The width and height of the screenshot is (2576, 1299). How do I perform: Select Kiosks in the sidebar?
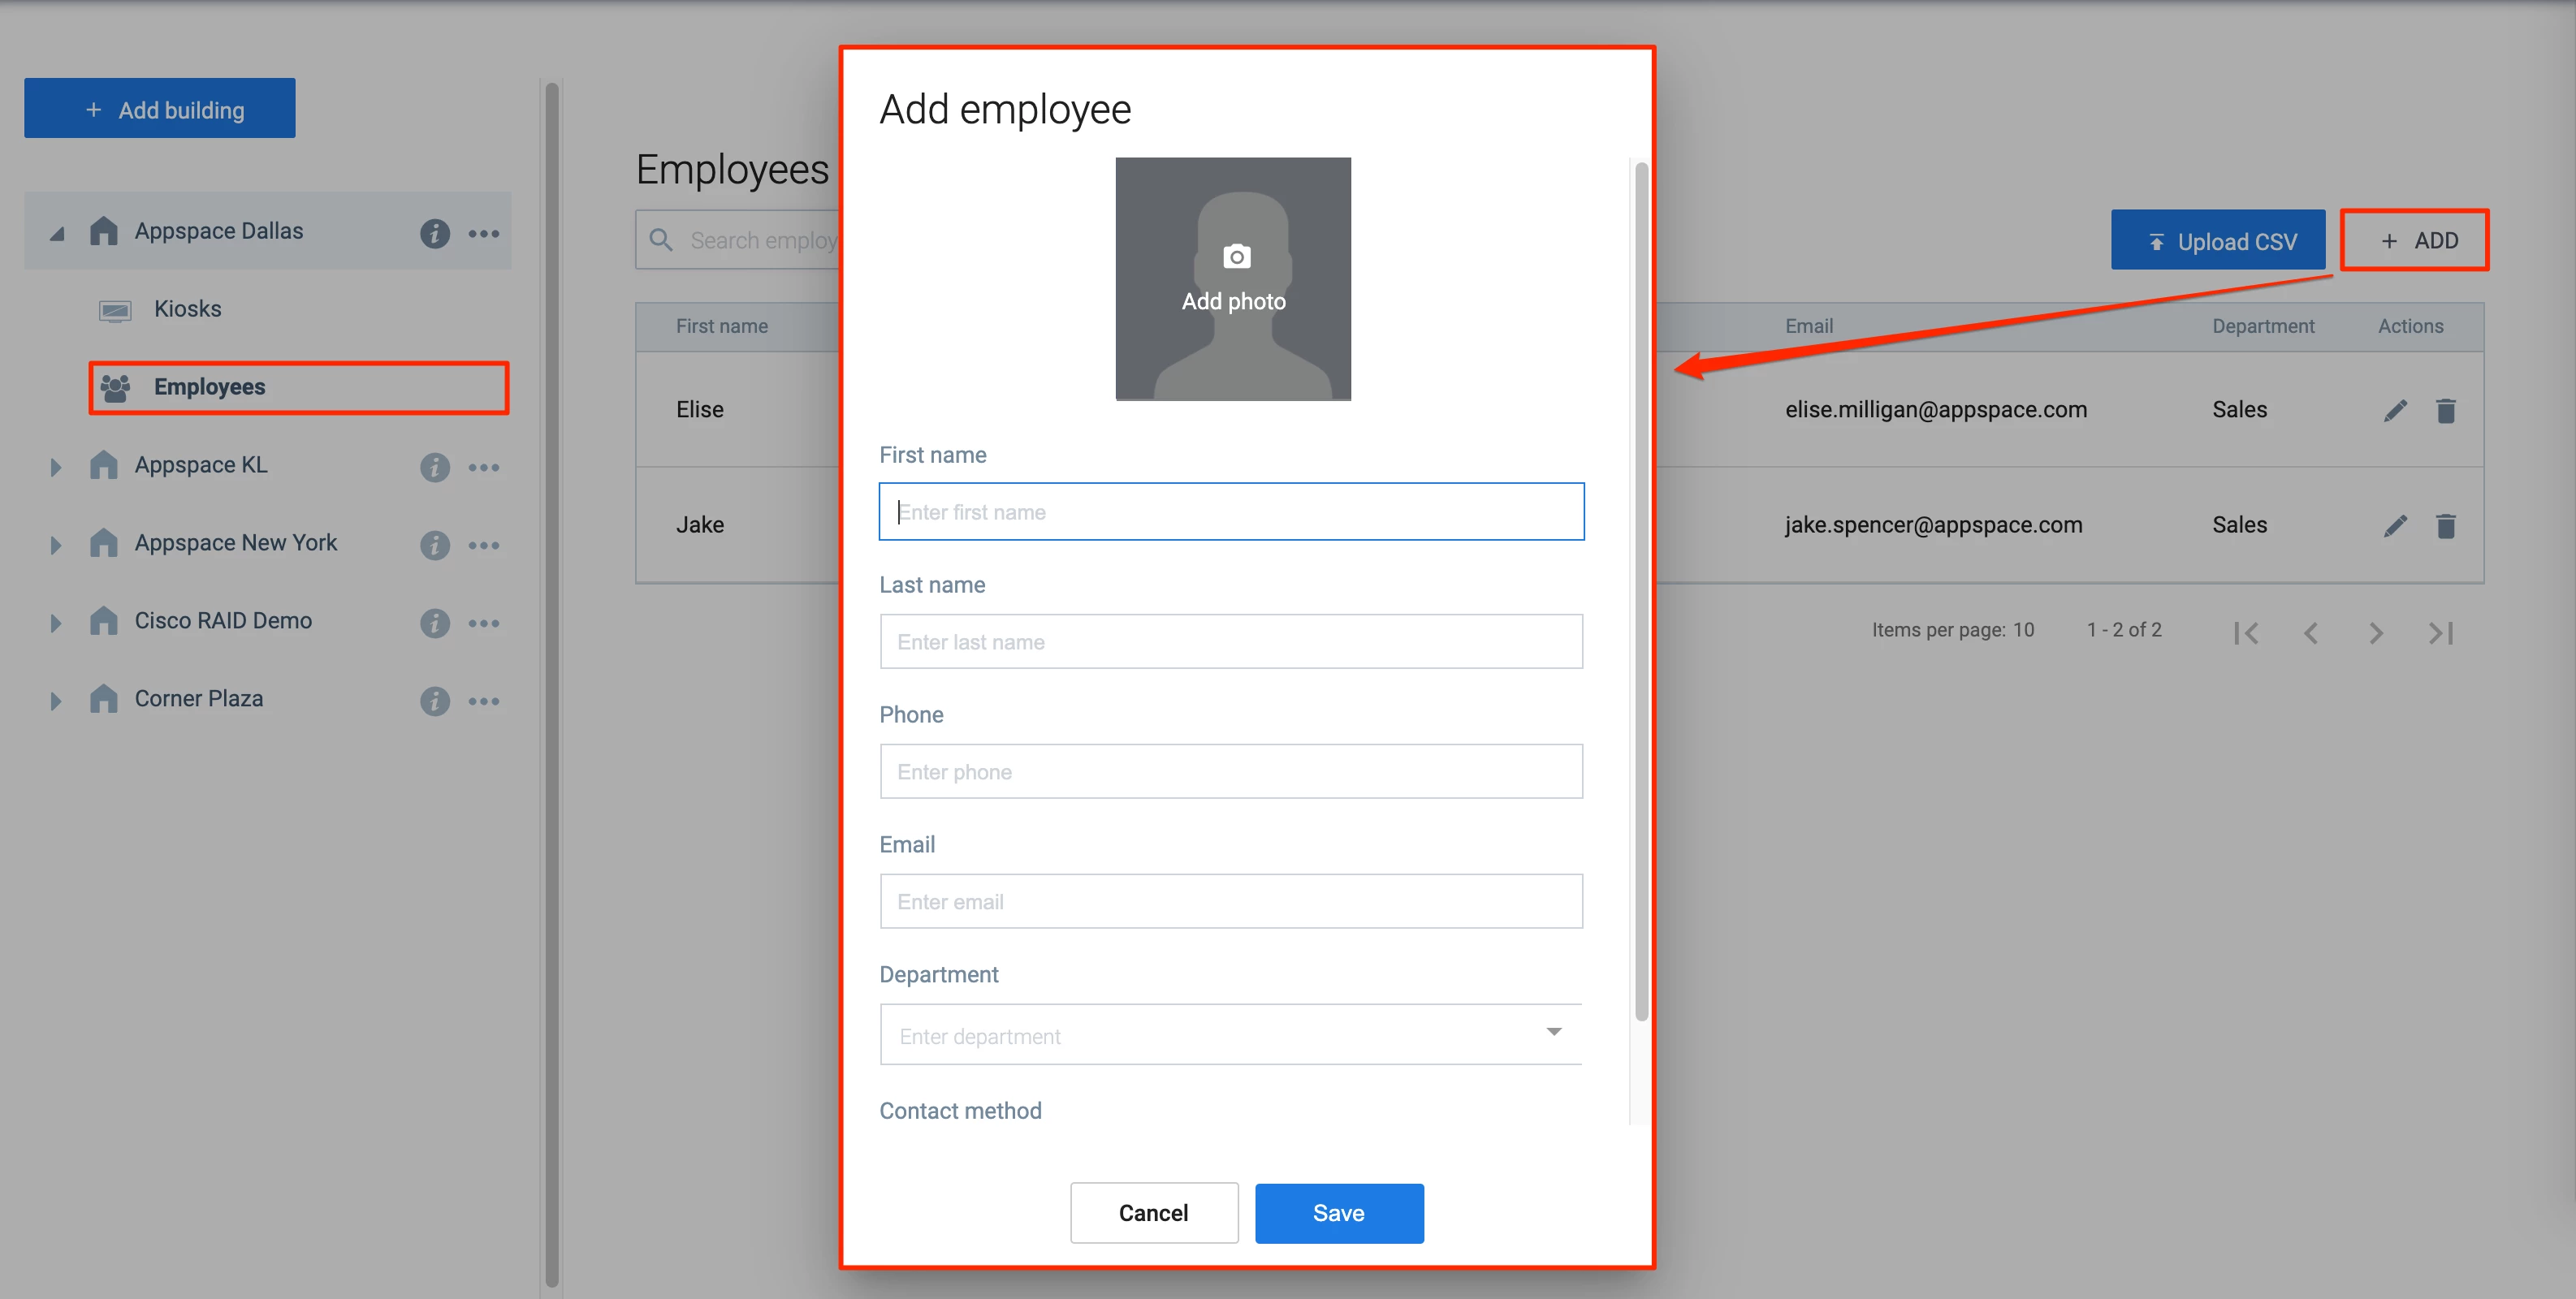[x=187, y=309]
